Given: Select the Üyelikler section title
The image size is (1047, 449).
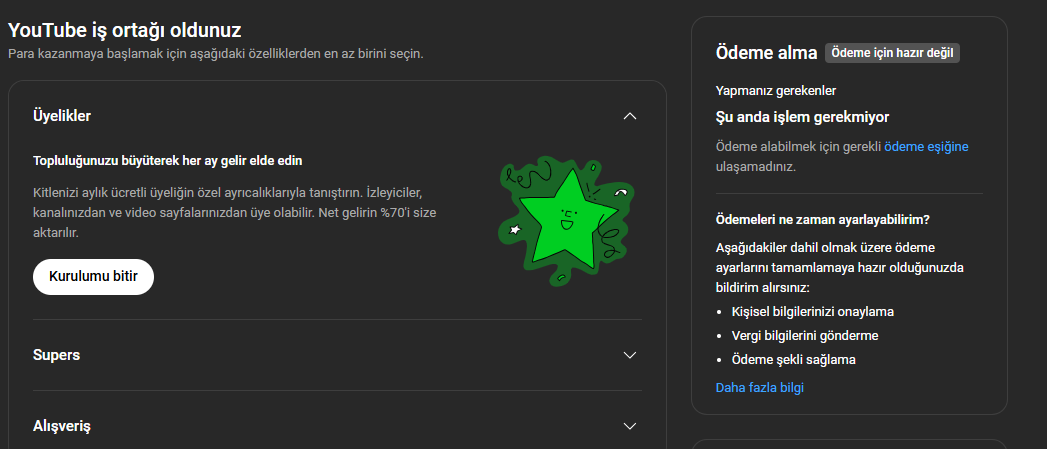Looking at the screenshot, I should (61, 116).
